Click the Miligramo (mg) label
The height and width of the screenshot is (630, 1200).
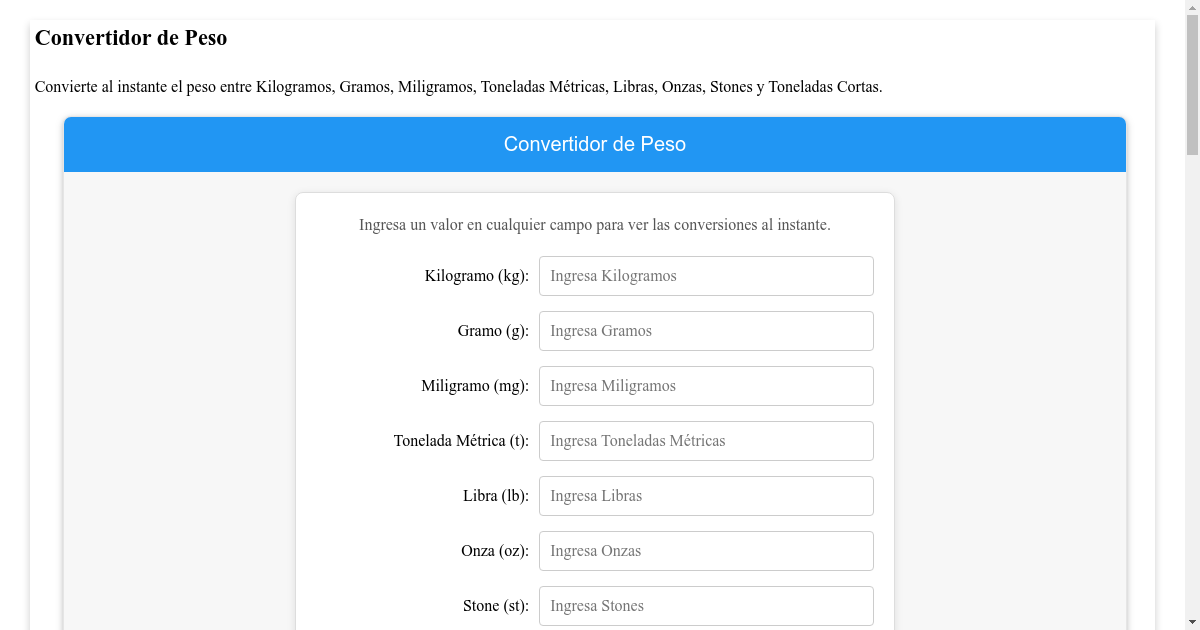(x=475, y=386)
